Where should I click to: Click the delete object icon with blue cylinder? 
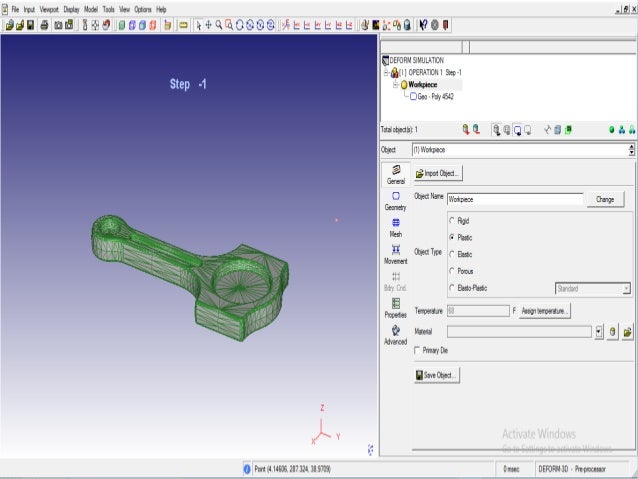tap(476, 130)
